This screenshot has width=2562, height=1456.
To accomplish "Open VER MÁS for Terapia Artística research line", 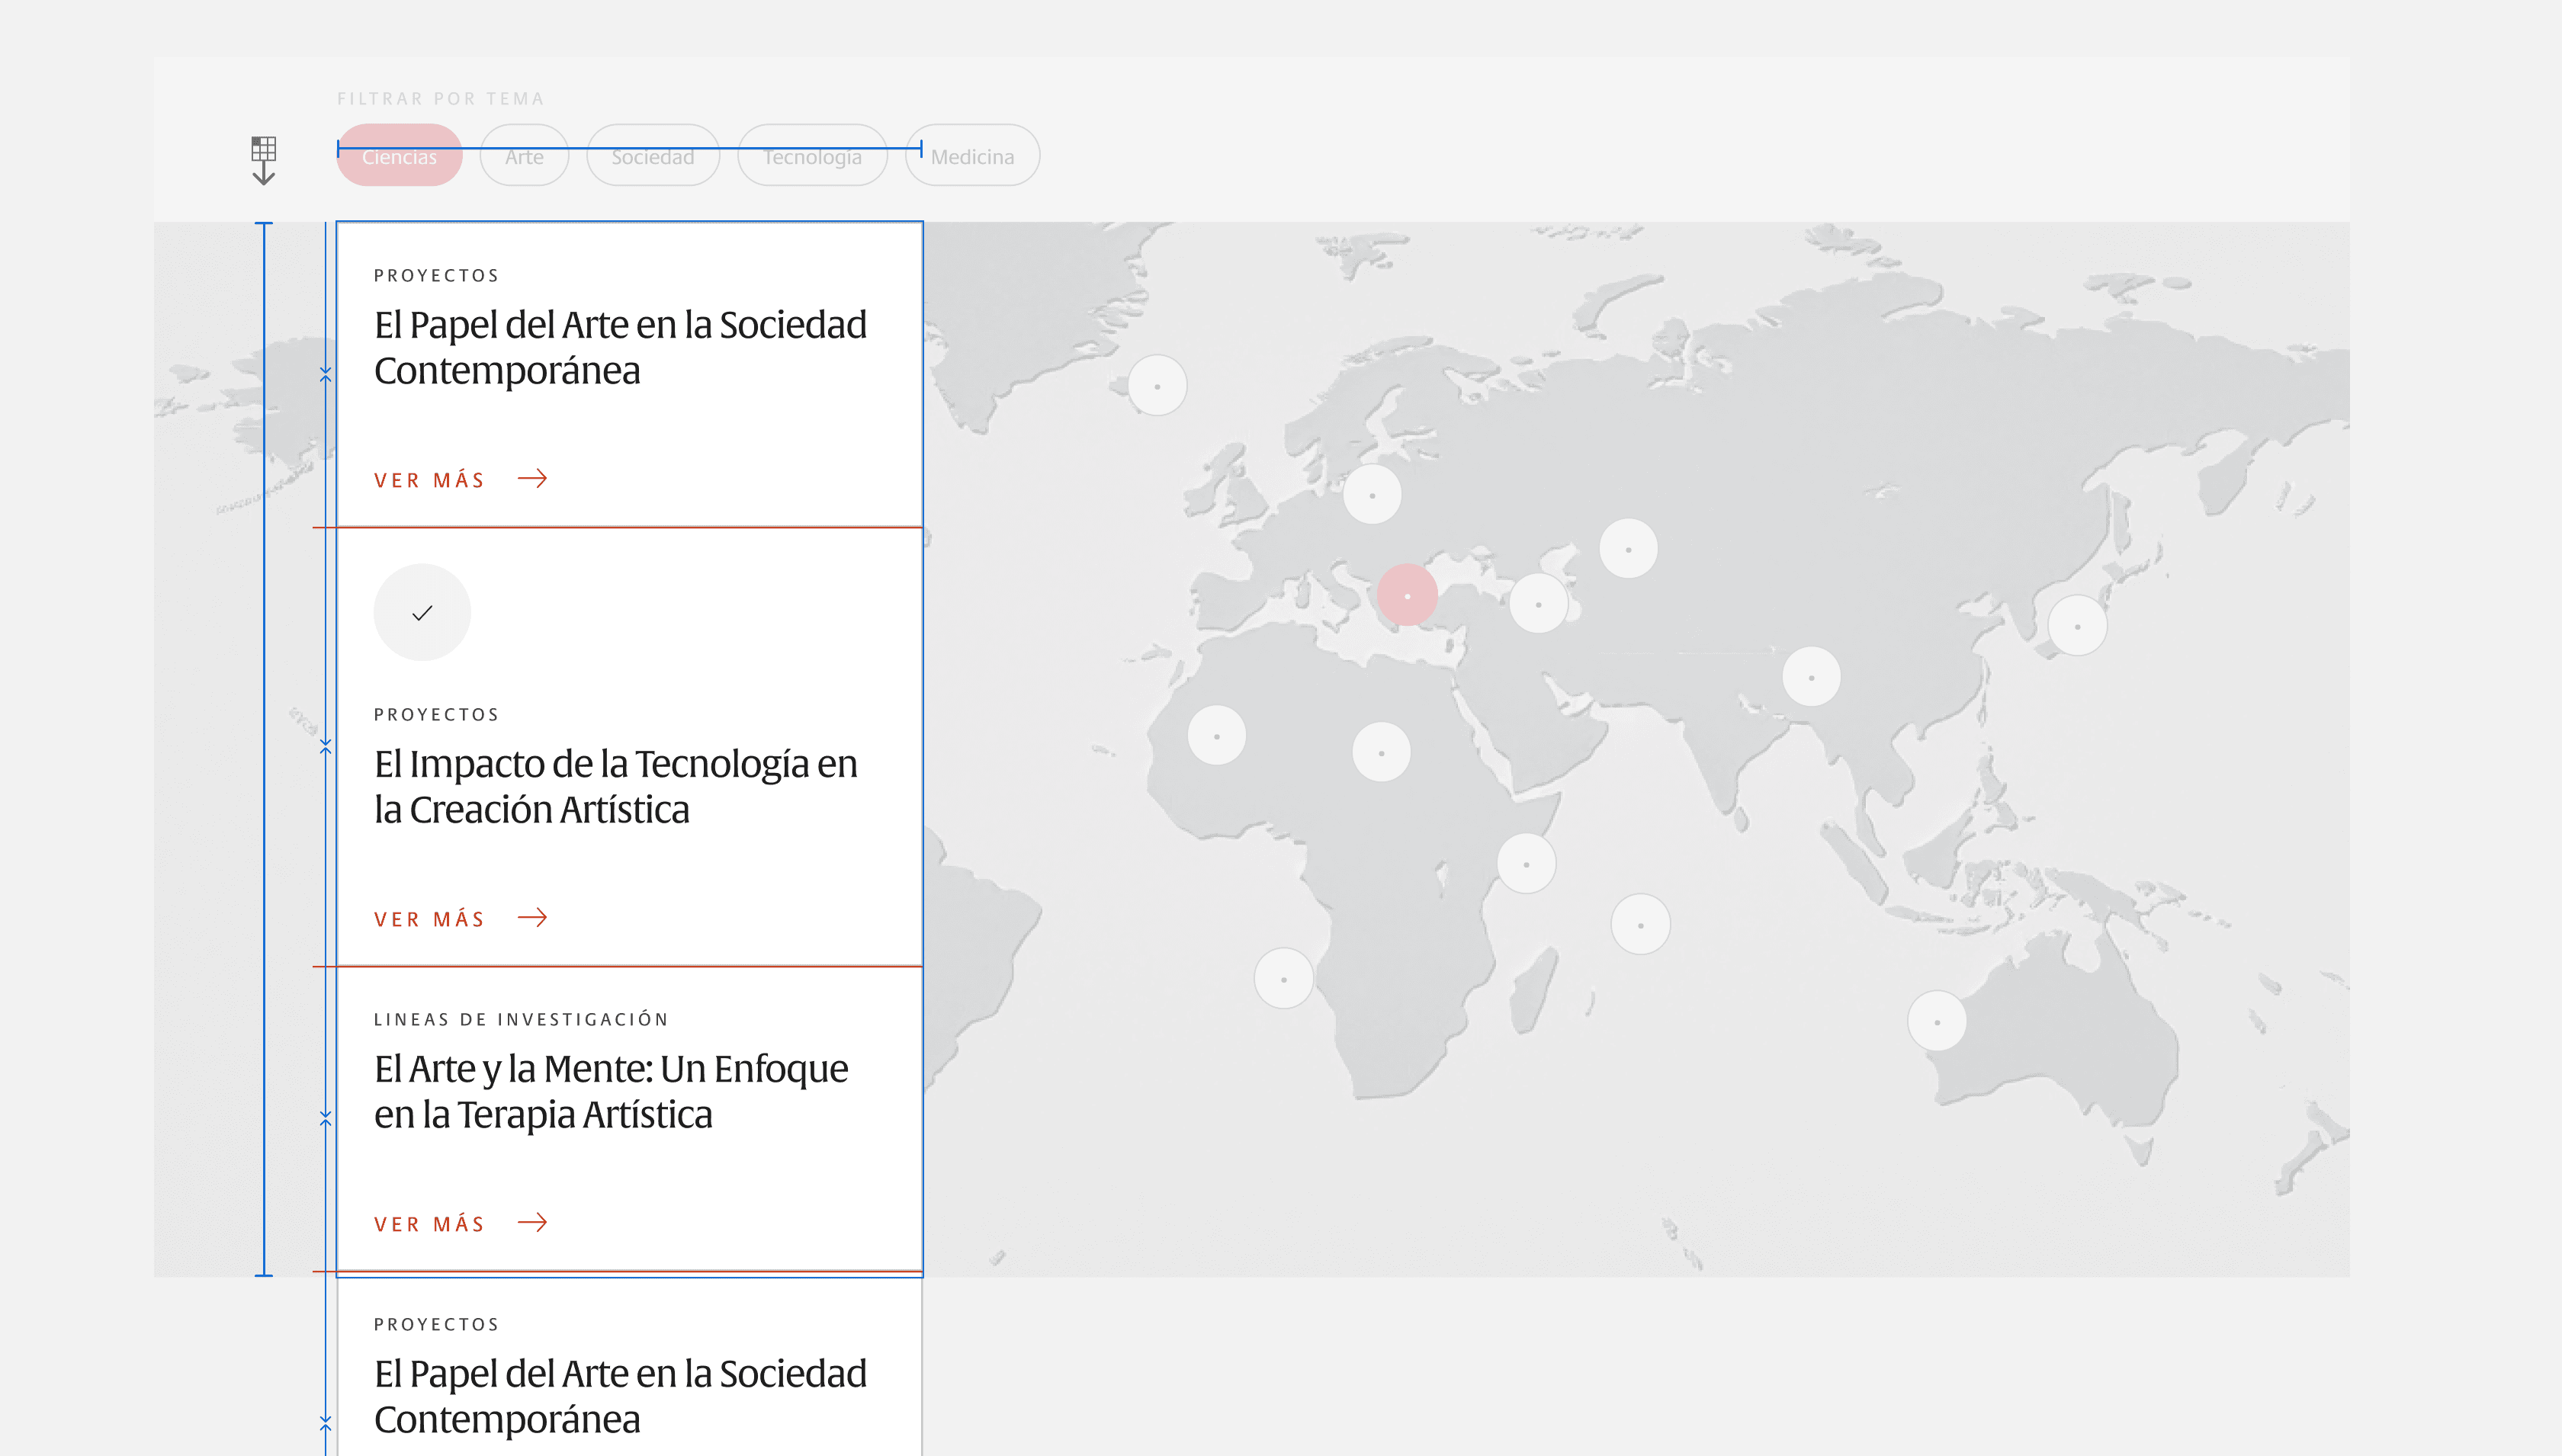I will (x=430, y=1224).
